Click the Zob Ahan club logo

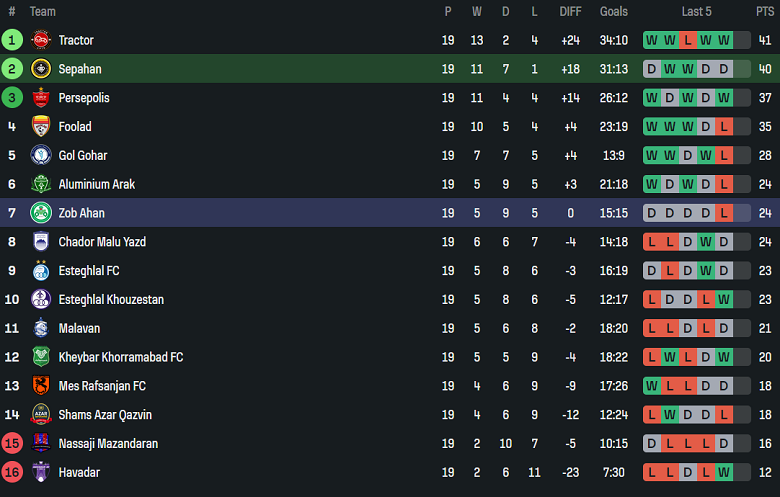pos(41,213)
